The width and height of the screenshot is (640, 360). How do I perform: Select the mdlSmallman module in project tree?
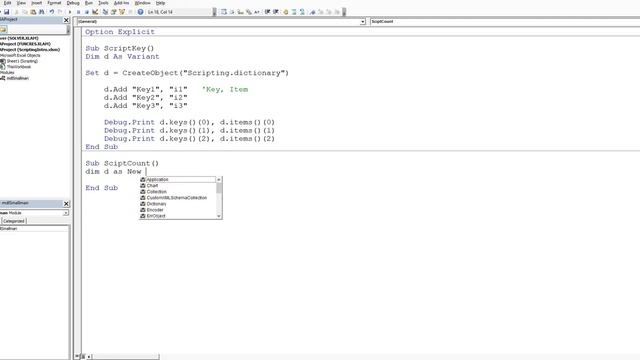(x=18, y=78)
